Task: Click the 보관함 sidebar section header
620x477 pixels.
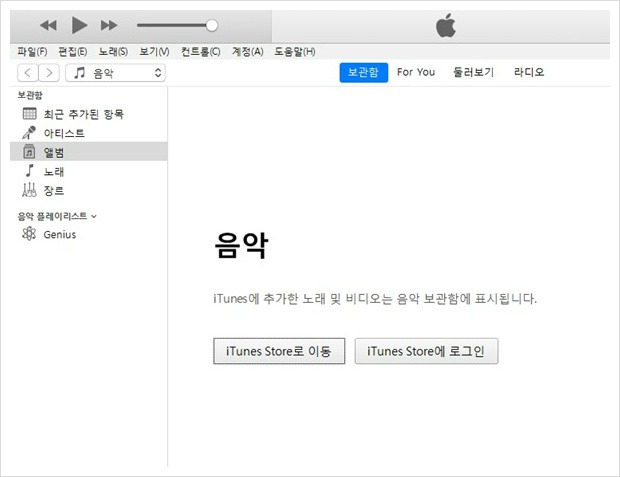Action: [x=30, y=95]
